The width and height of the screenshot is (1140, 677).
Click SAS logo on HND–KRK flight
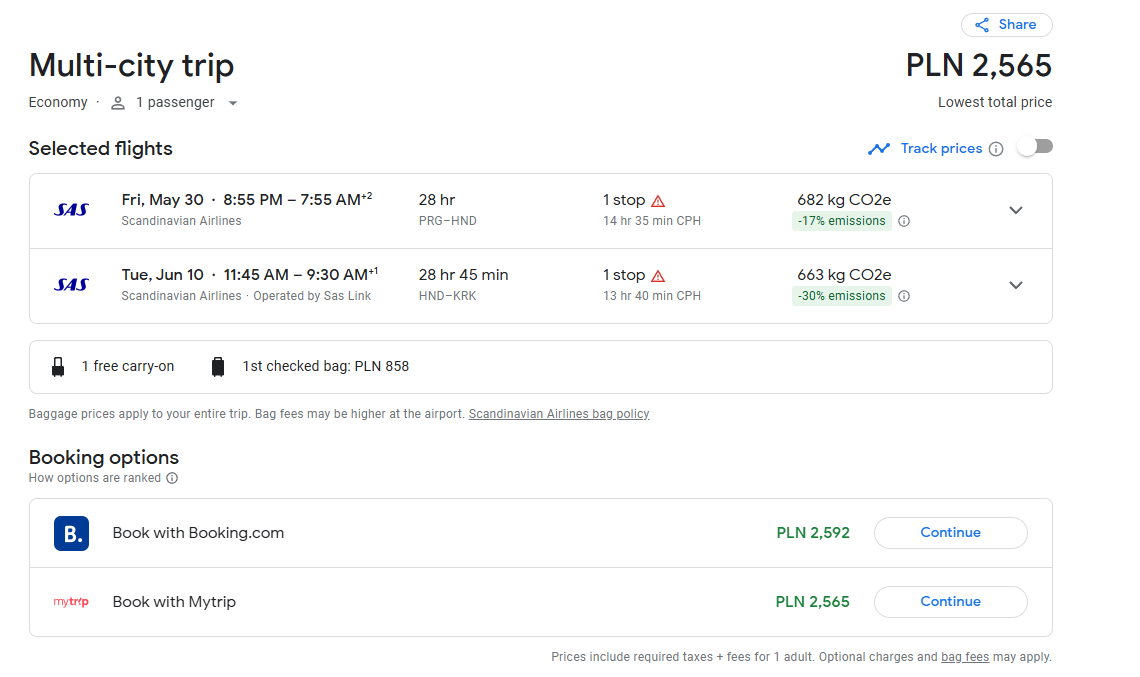(71, 285)
